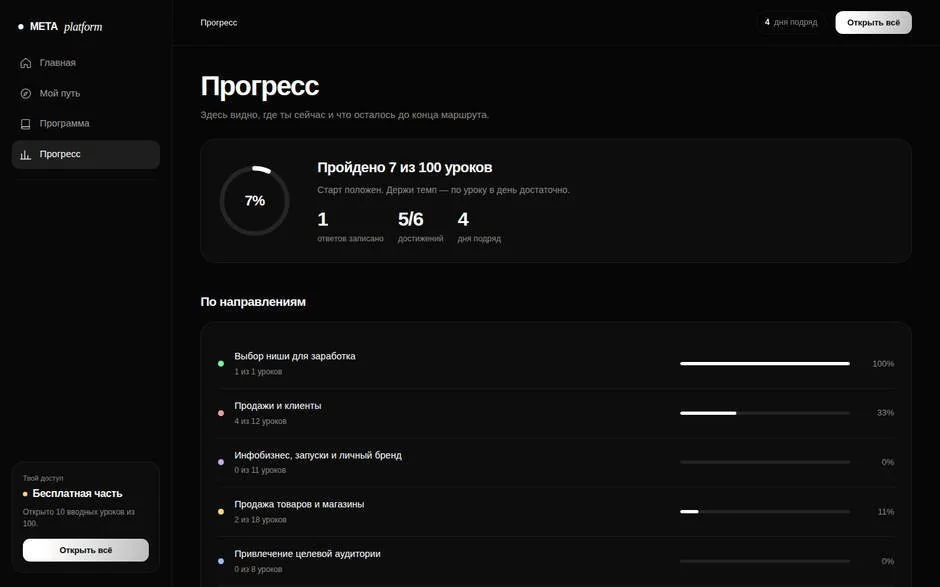
Task: Select the Прогресс sidebar item
Action: click(86, 155)
